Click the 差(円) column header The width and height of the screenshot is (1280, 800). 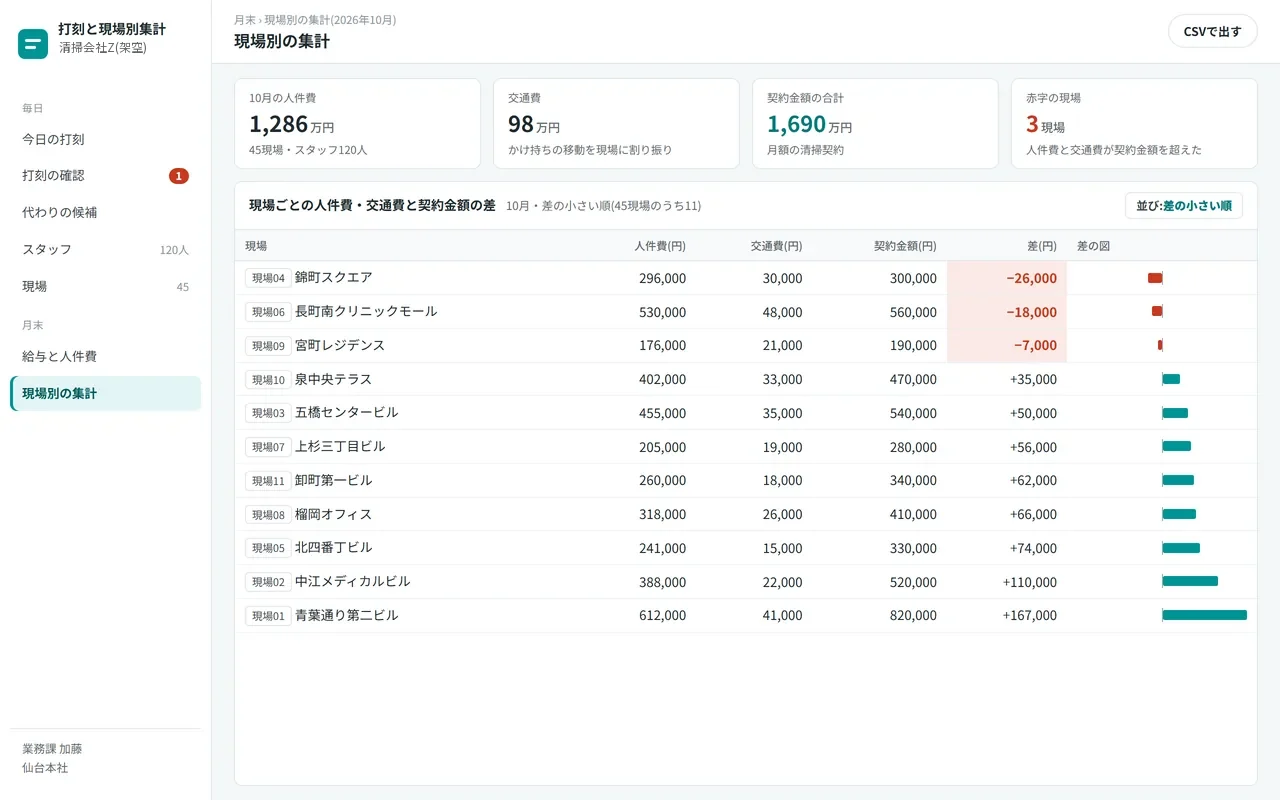pyautogui.click(x=1042, y=246)
